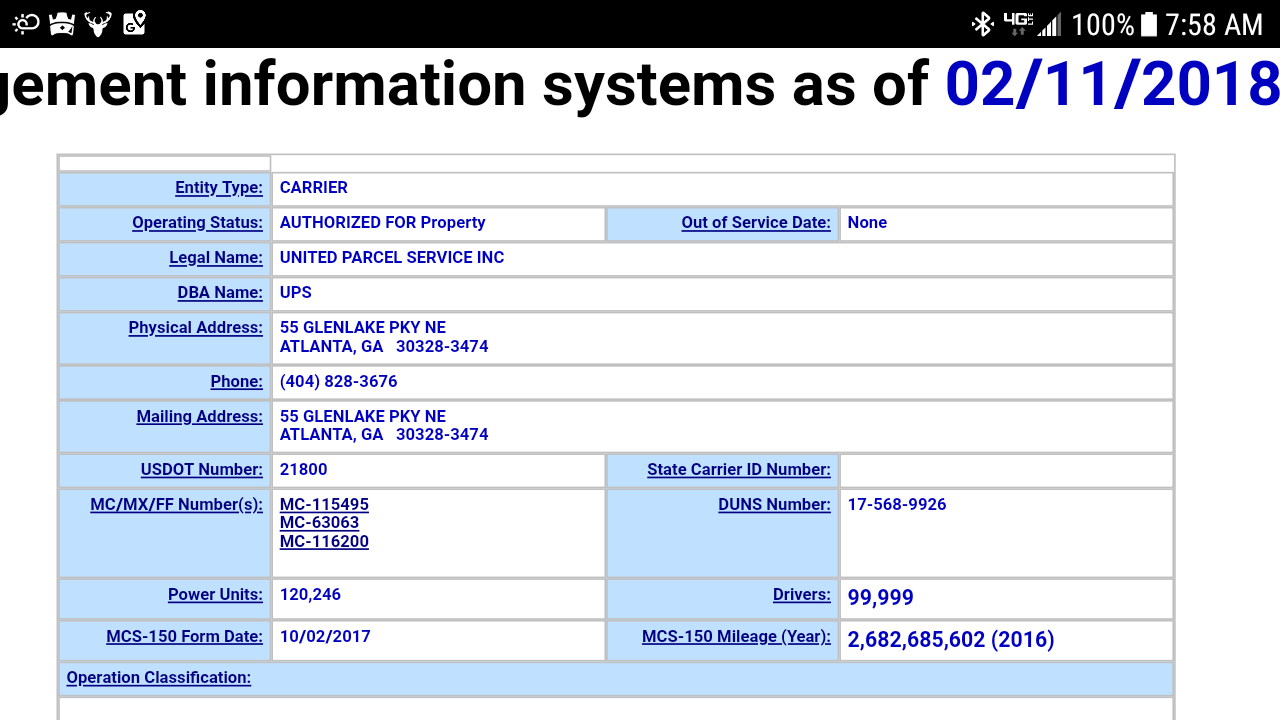
Task: Open the Power Units link
Action: (215, 595)
